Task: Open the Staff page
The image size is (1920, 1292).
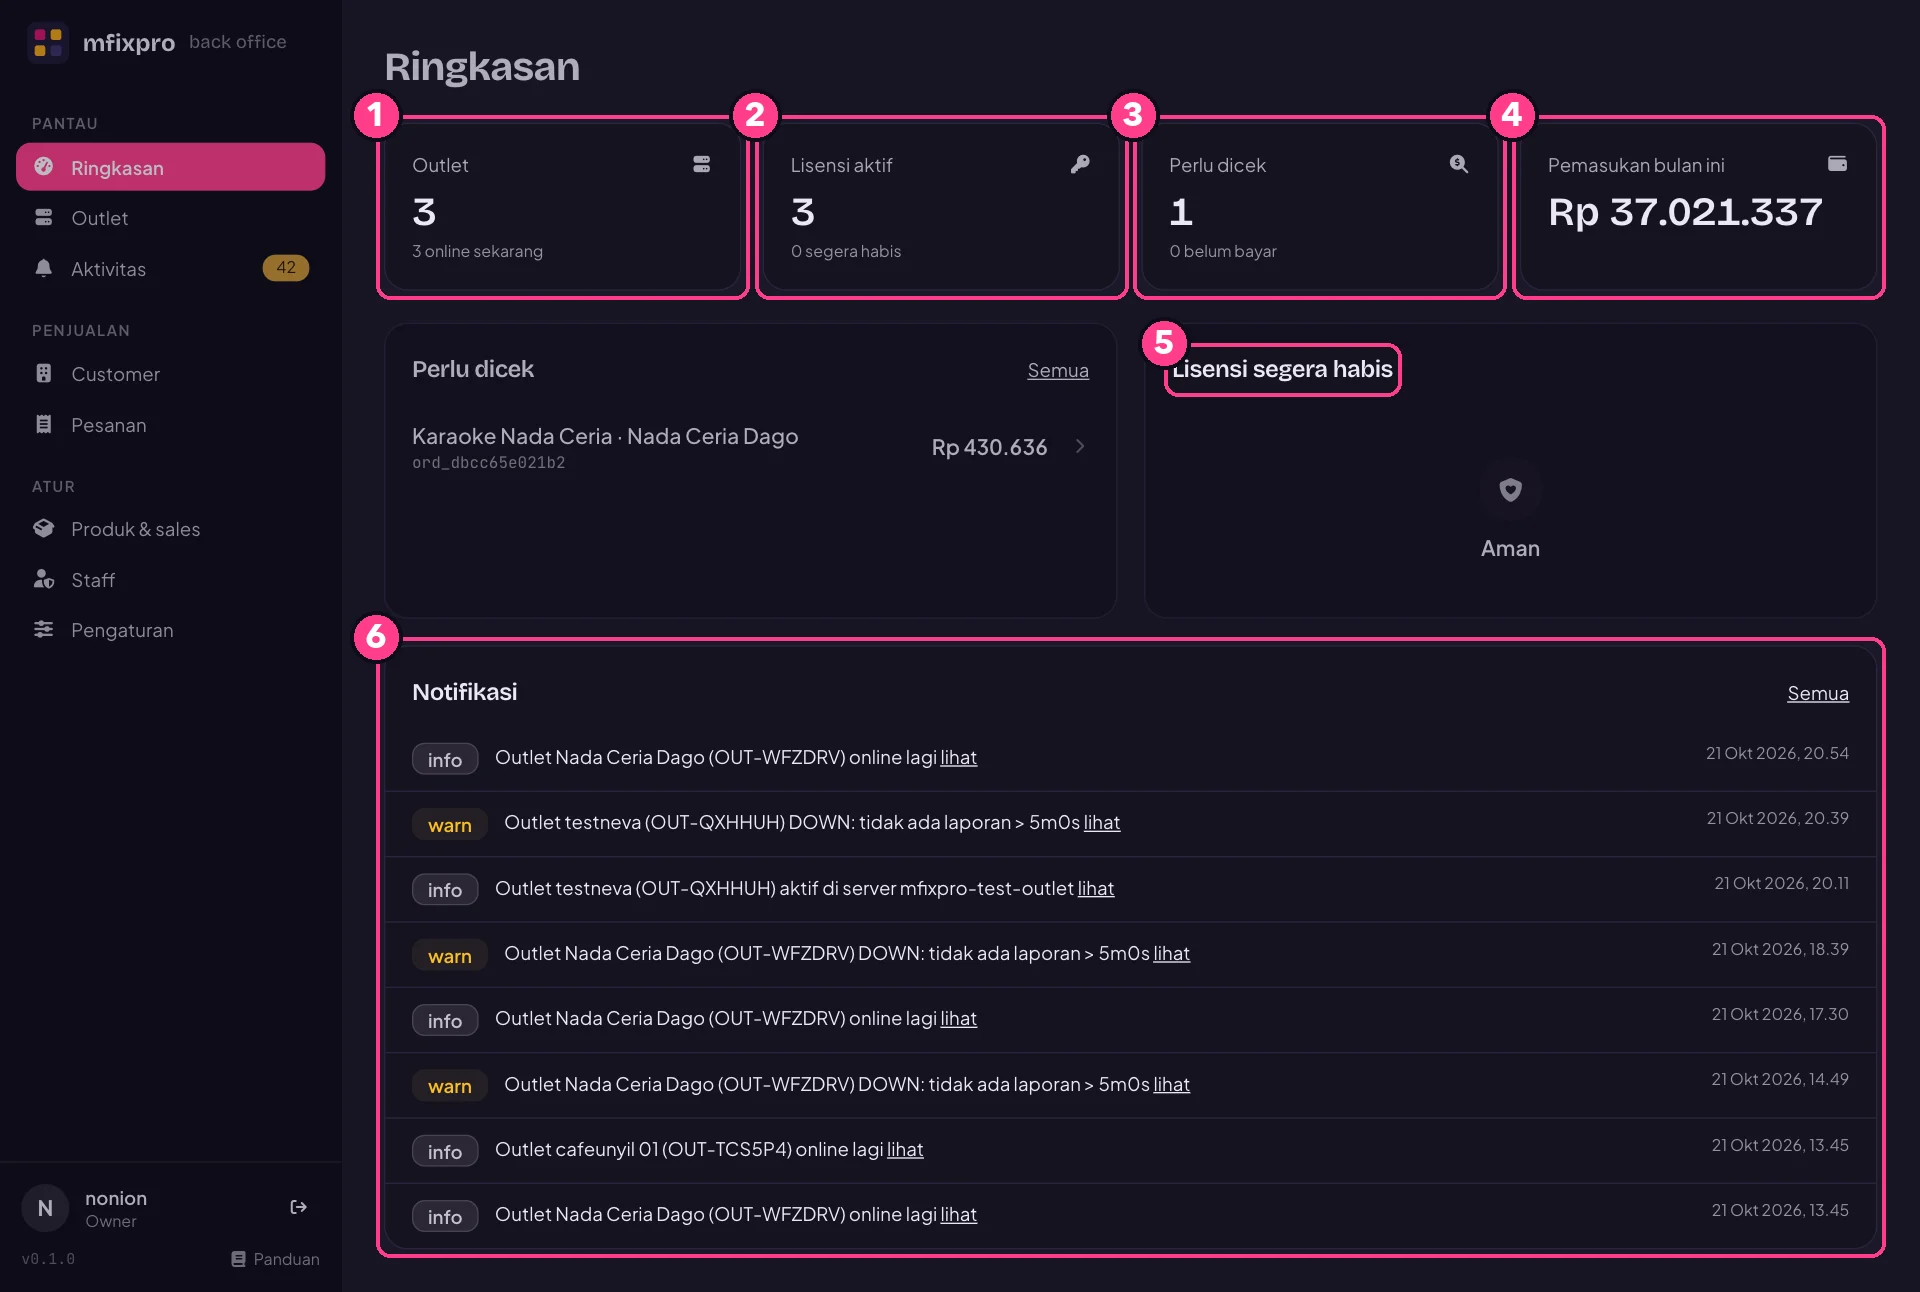Action: 171,579
